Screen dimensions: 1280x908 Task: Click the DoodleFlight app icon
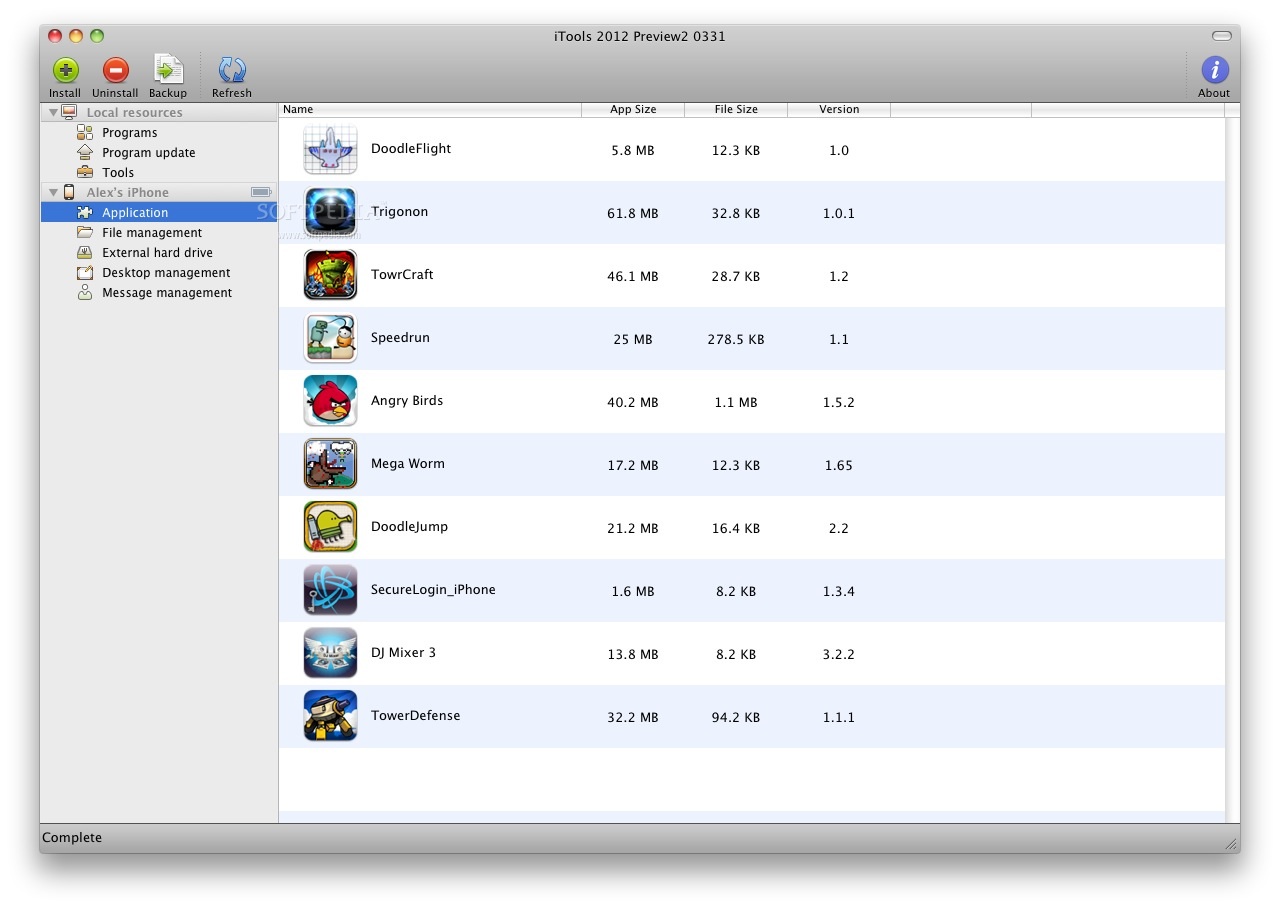tap(330, 150)
